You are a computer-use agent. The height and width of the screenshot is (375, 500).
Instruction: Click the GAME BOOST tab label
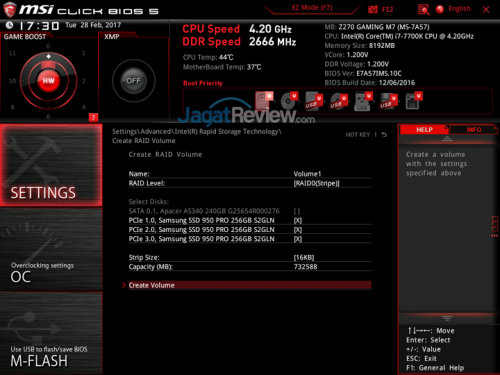[25, 37]
